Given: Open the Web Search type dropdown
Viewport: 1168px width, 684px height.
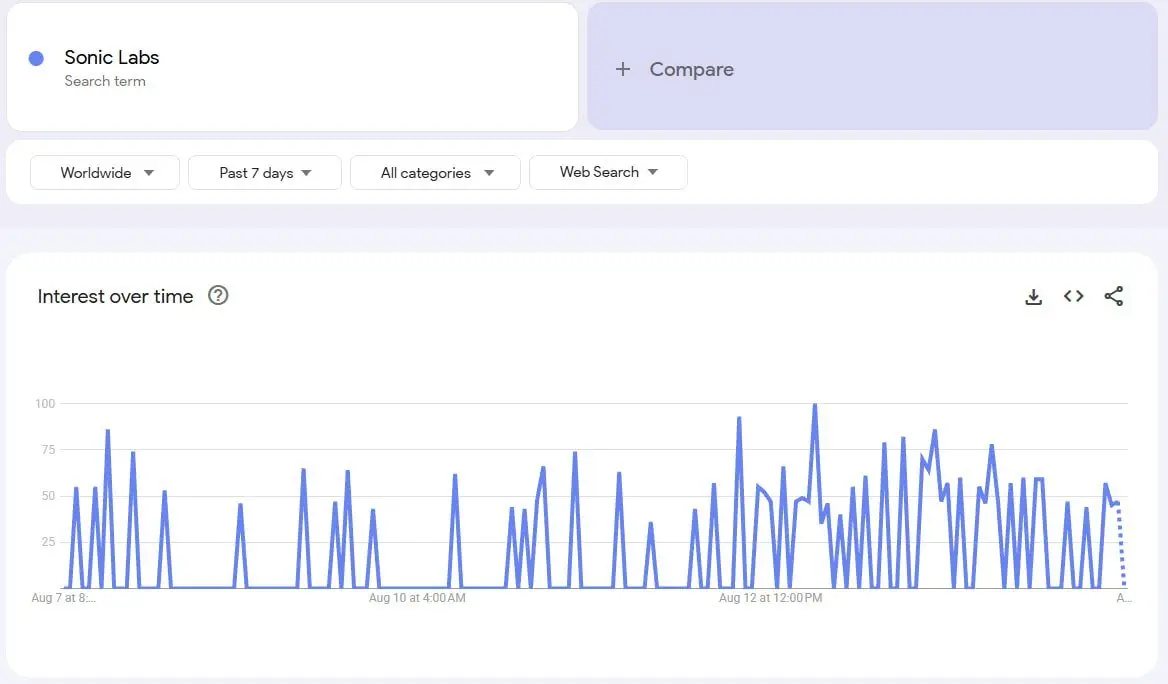Looking at the screenshot, I should (608, 172).
